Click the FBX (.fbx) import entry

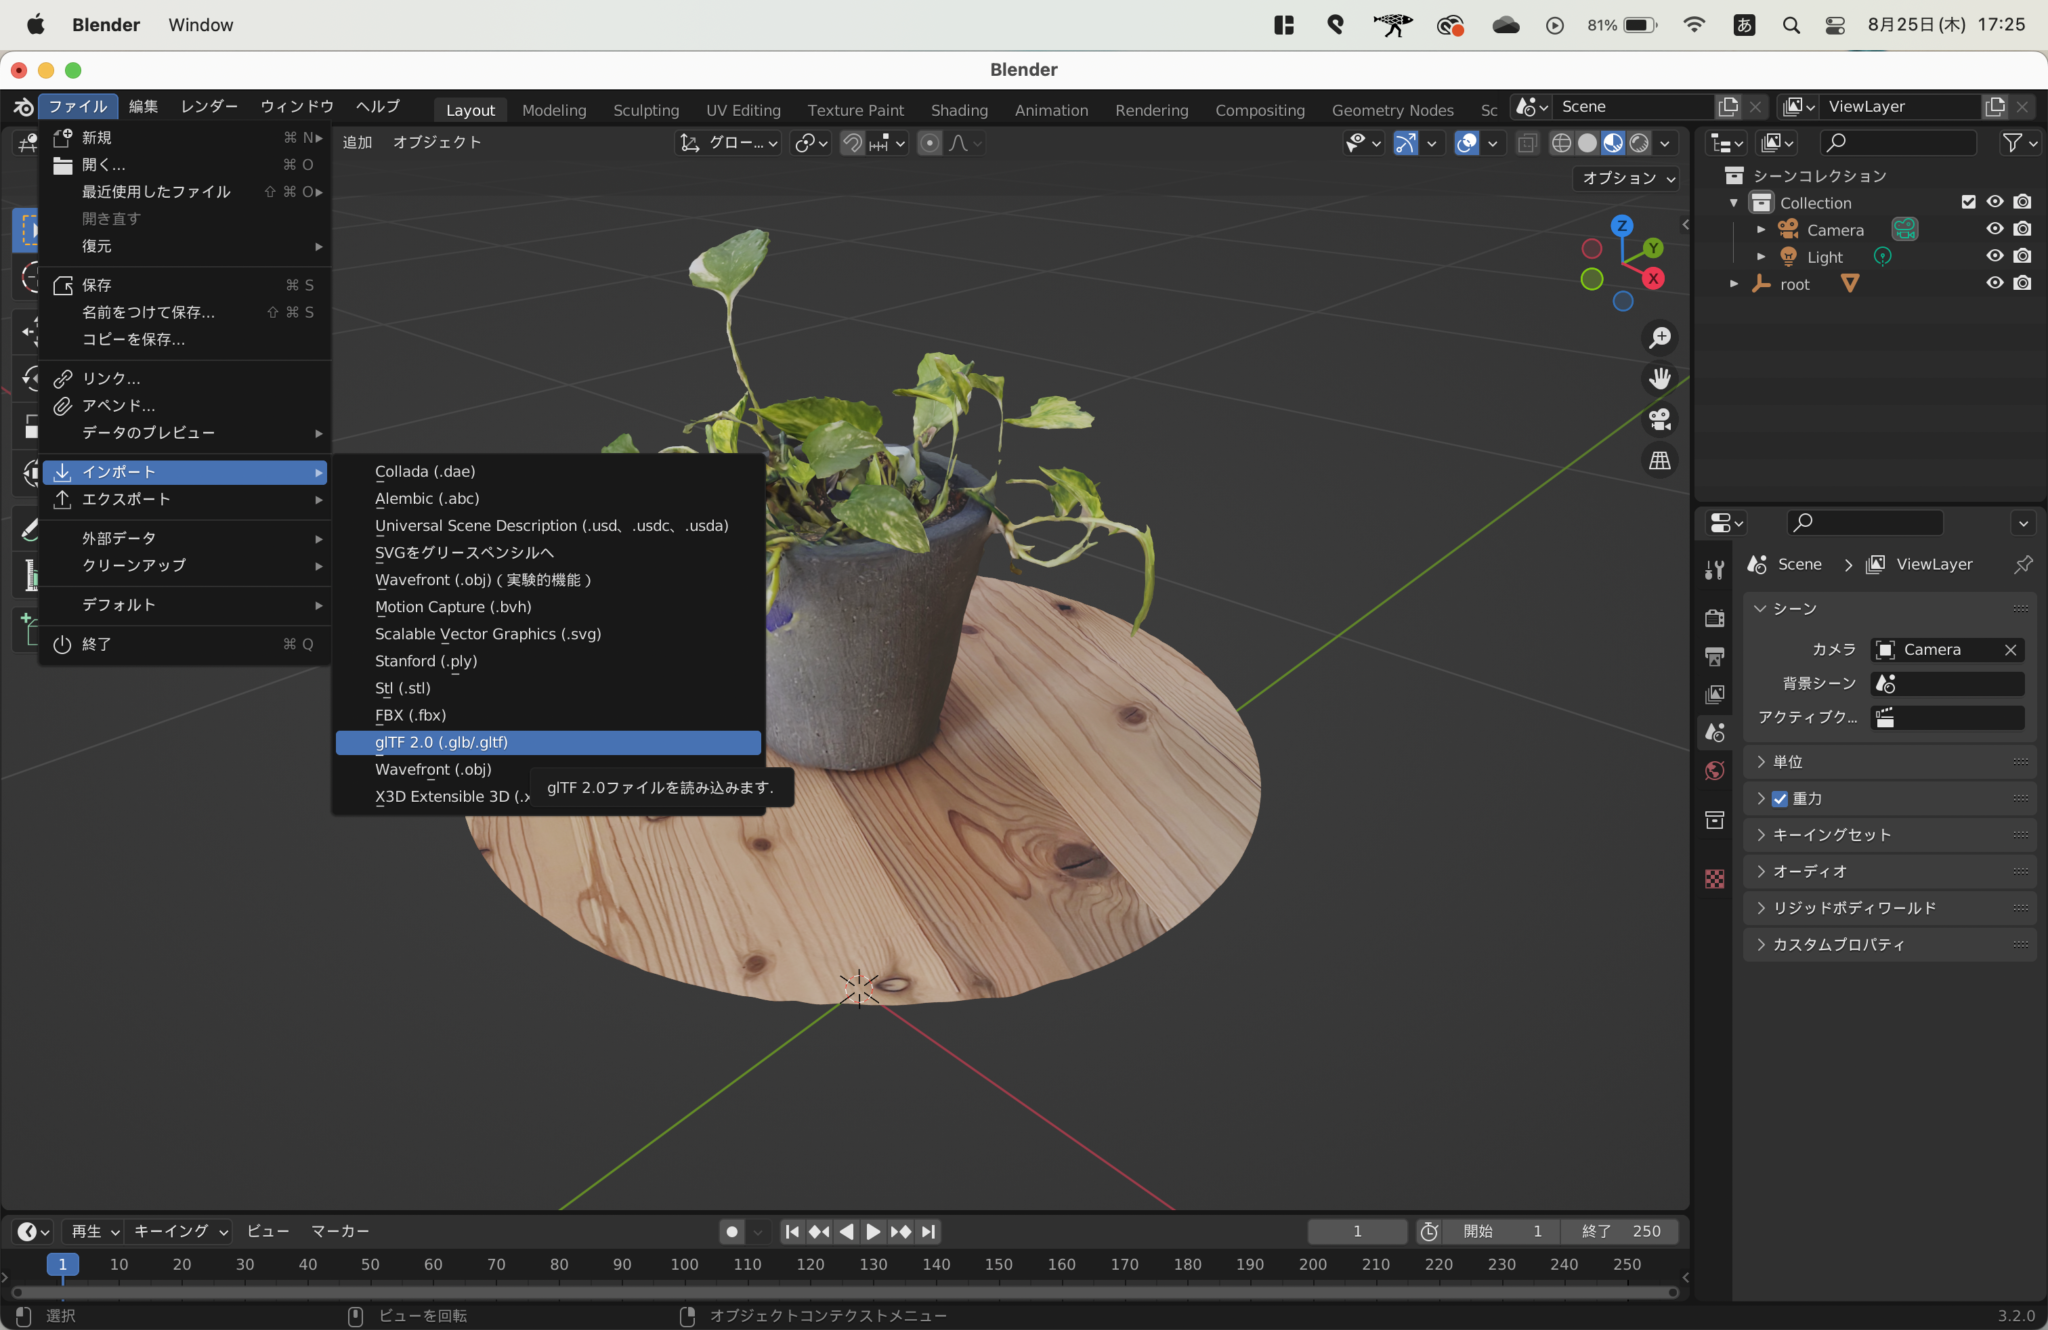click(410, 715)
